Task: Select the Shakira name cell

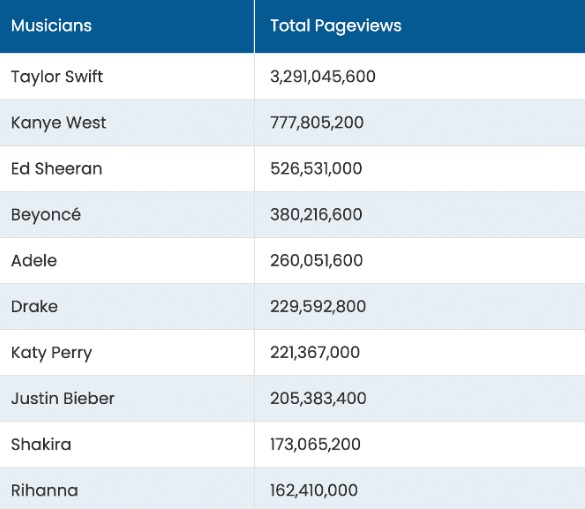Action: coord(127,444)
